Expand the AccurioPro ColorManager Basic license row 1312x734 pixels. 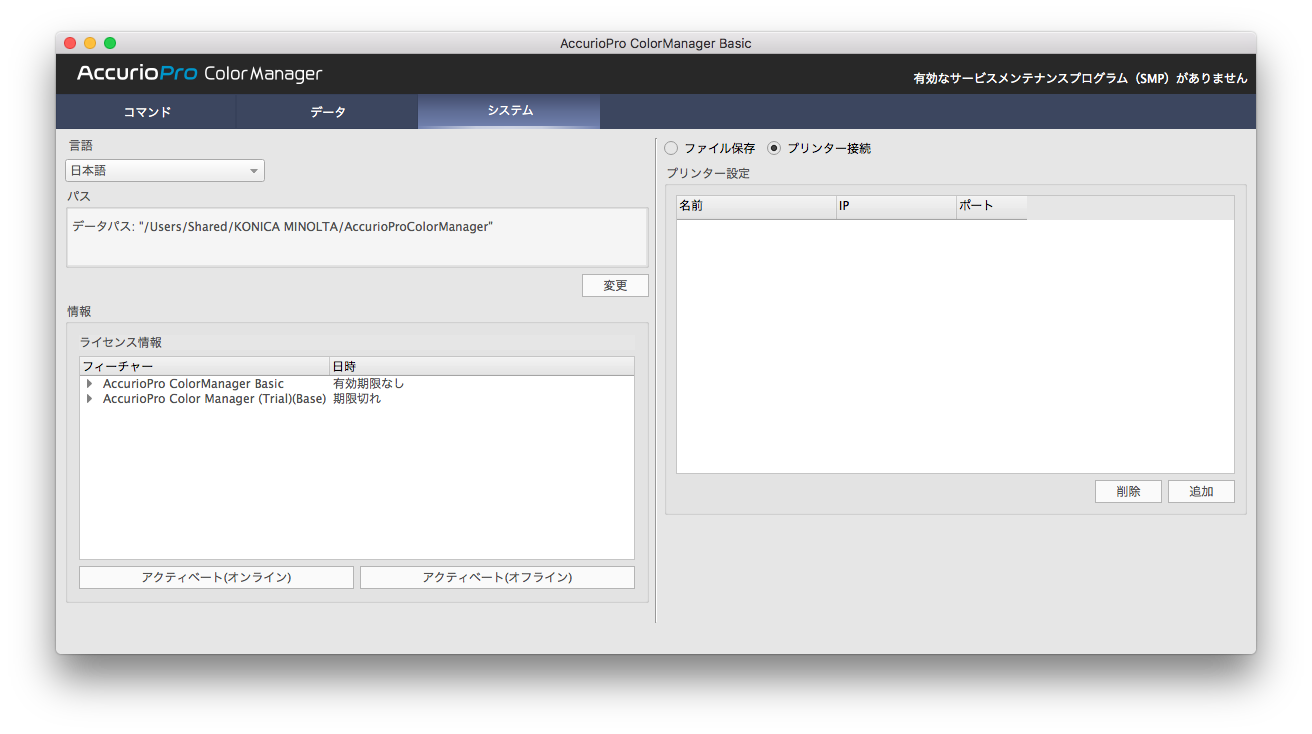pyautogui.click(x=90, y=384)
